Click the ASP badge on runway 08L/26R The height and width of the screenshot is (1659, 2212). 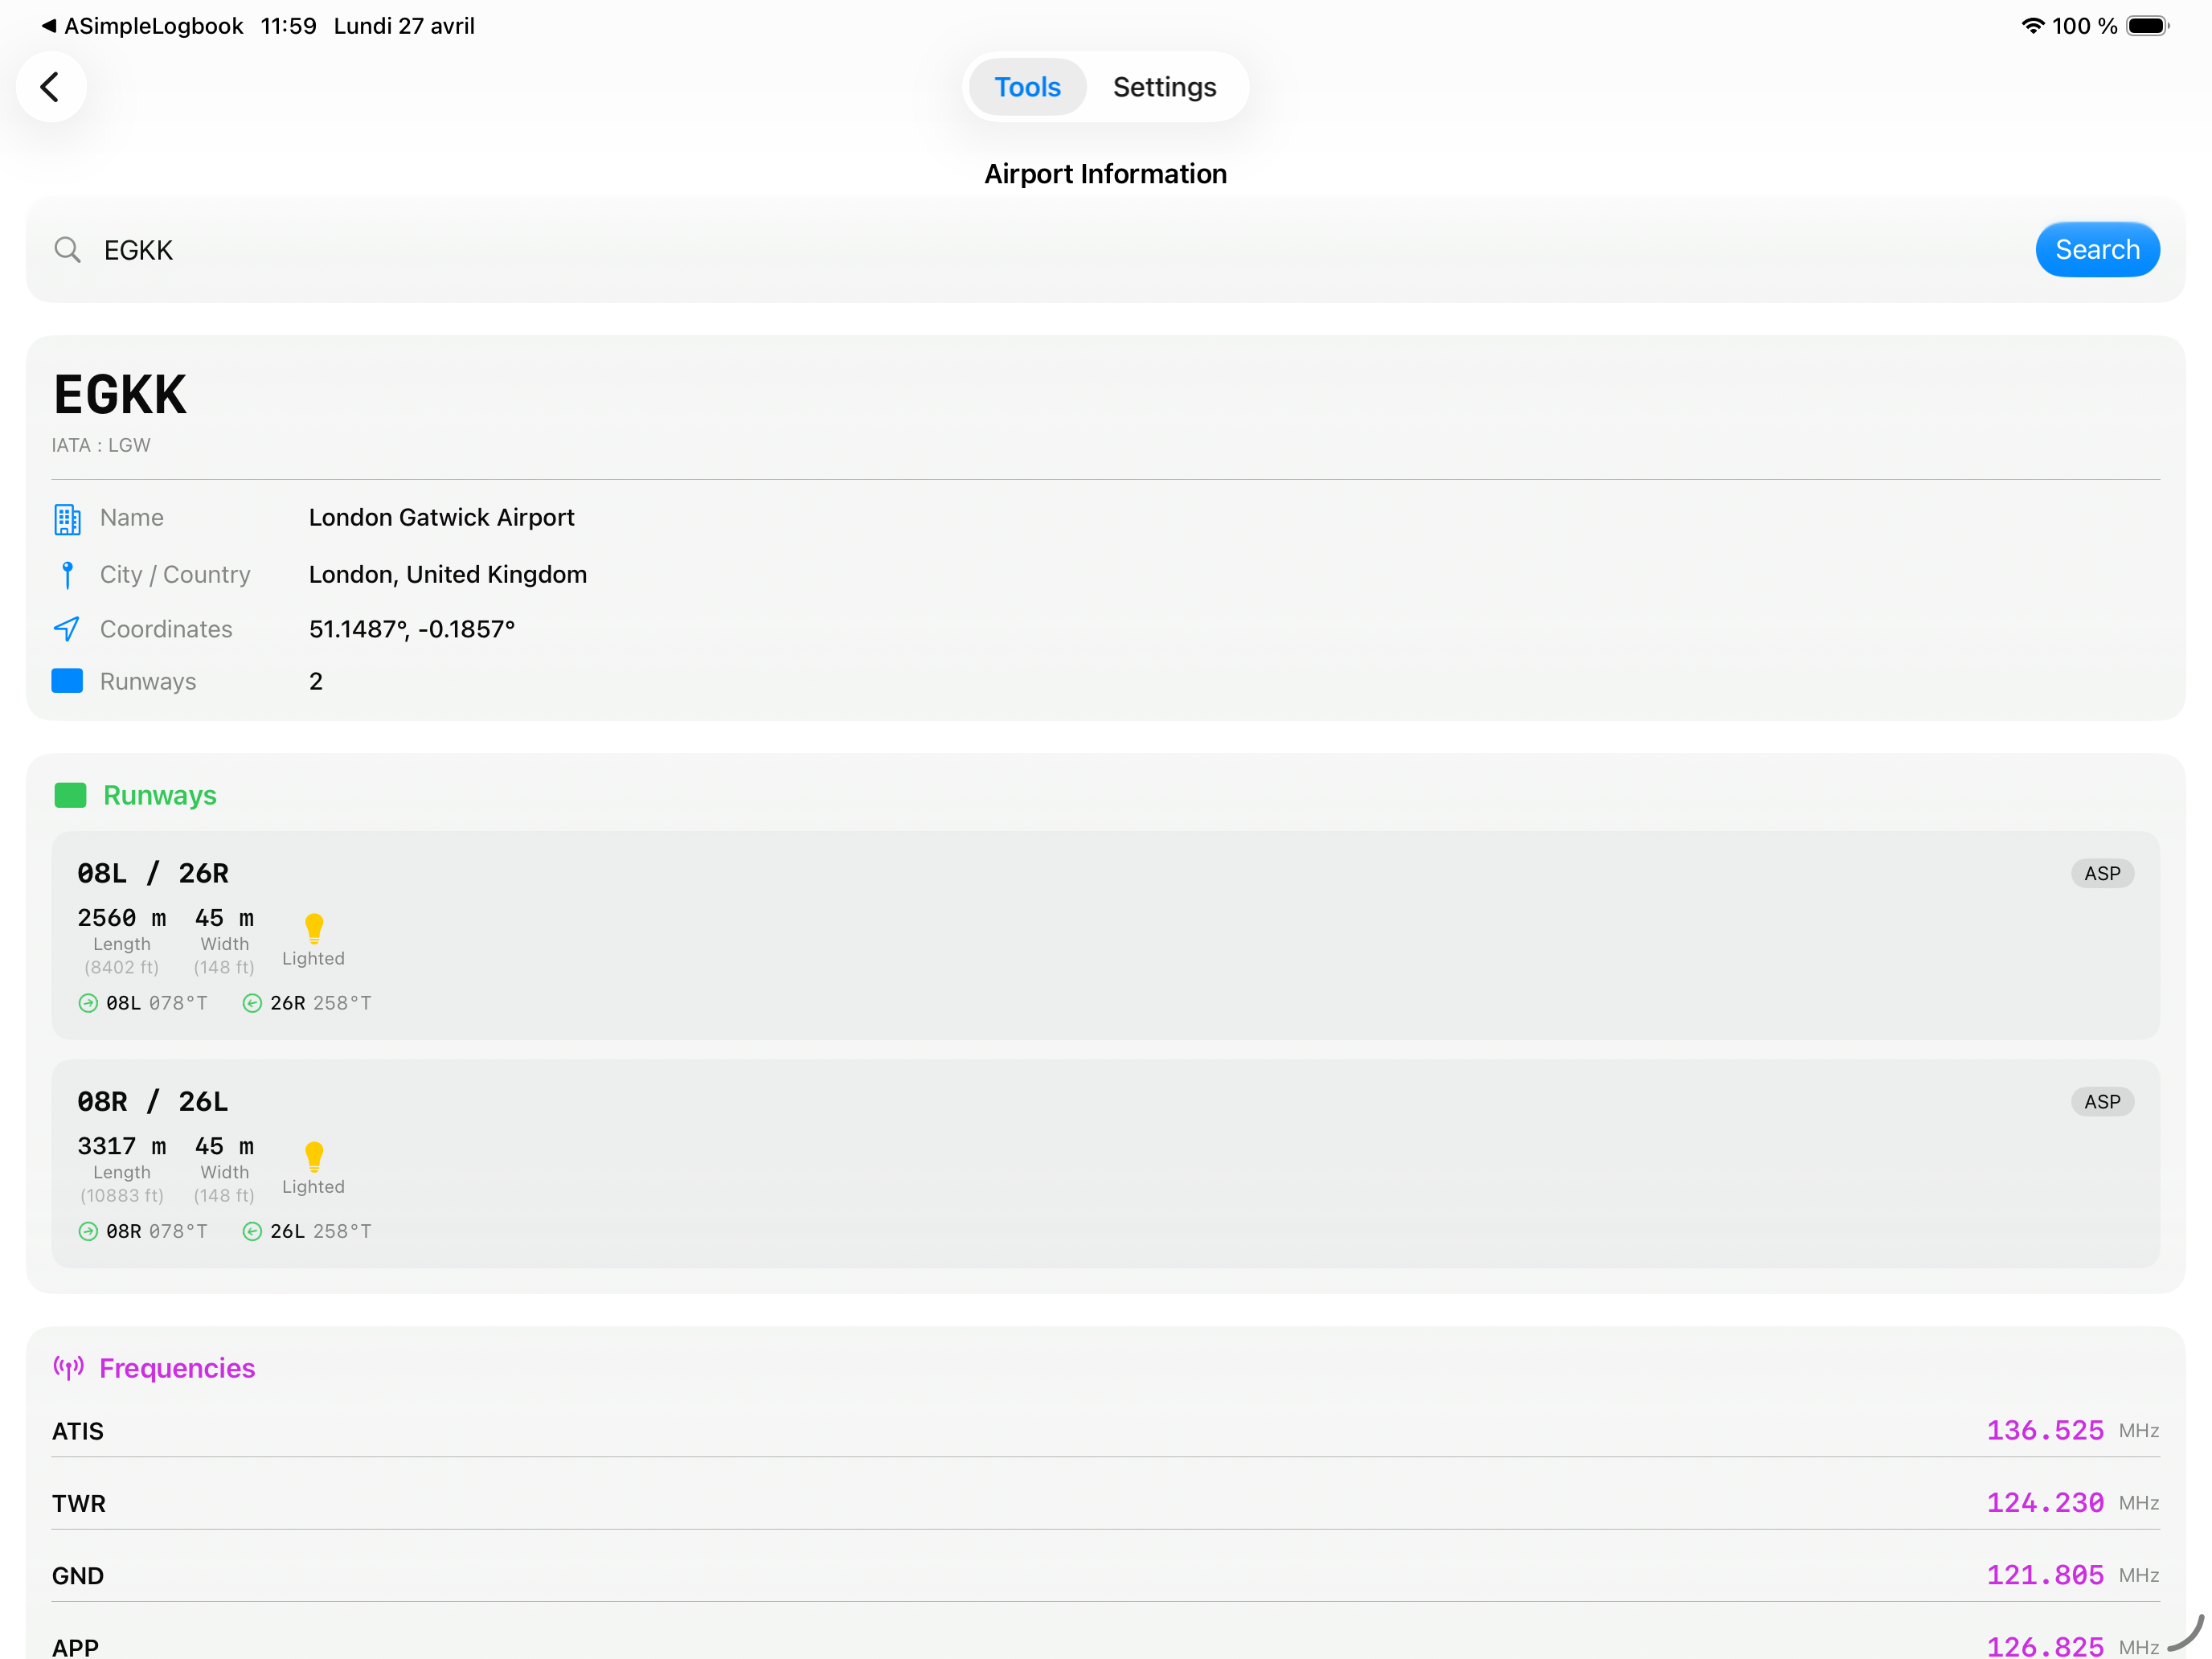[2101, 873]
